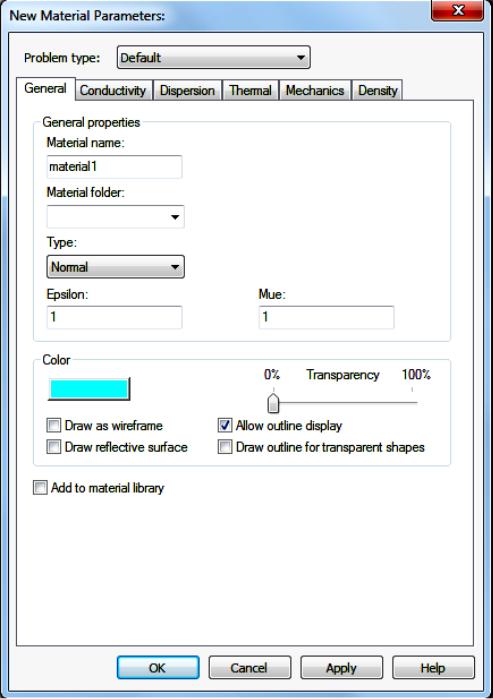Close the New Material Parameters dialog
This screenshot has width=493, height=699.
click(457, 10)
